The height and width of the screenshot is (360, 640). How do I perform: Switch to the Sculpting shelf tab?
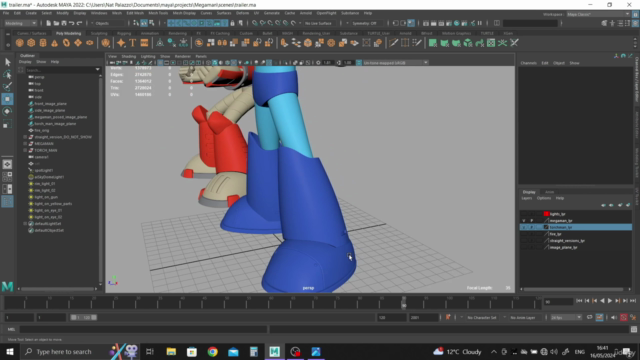point(99,33)
